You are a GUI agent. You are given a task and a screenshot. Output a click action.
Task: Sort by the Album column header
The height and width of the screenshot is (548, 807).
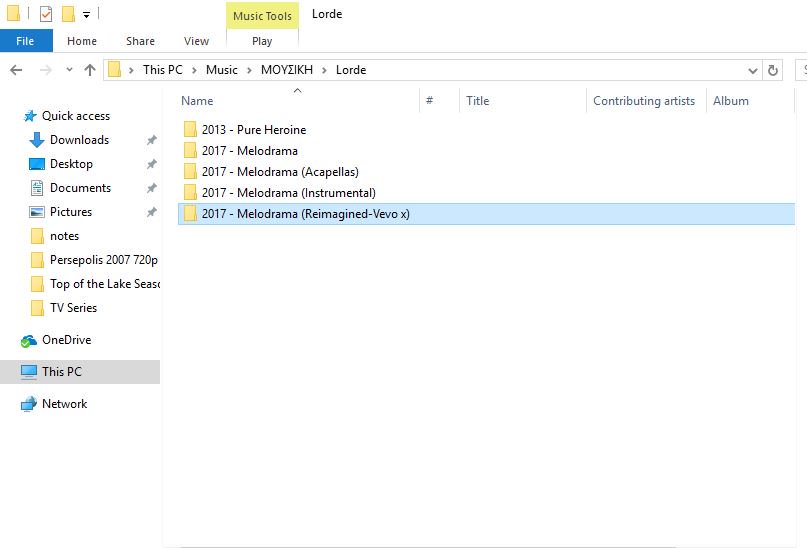point(750,100)
